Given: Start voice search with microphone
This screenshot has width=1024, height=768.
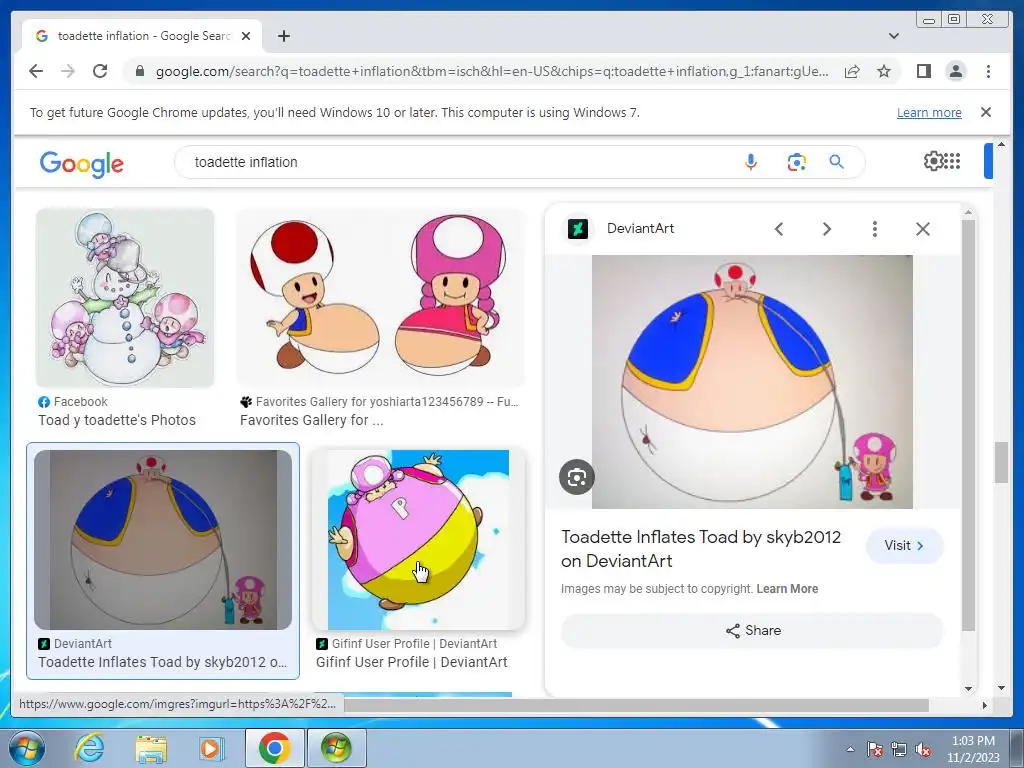Looking at the screenshot, I should [751, 162].
